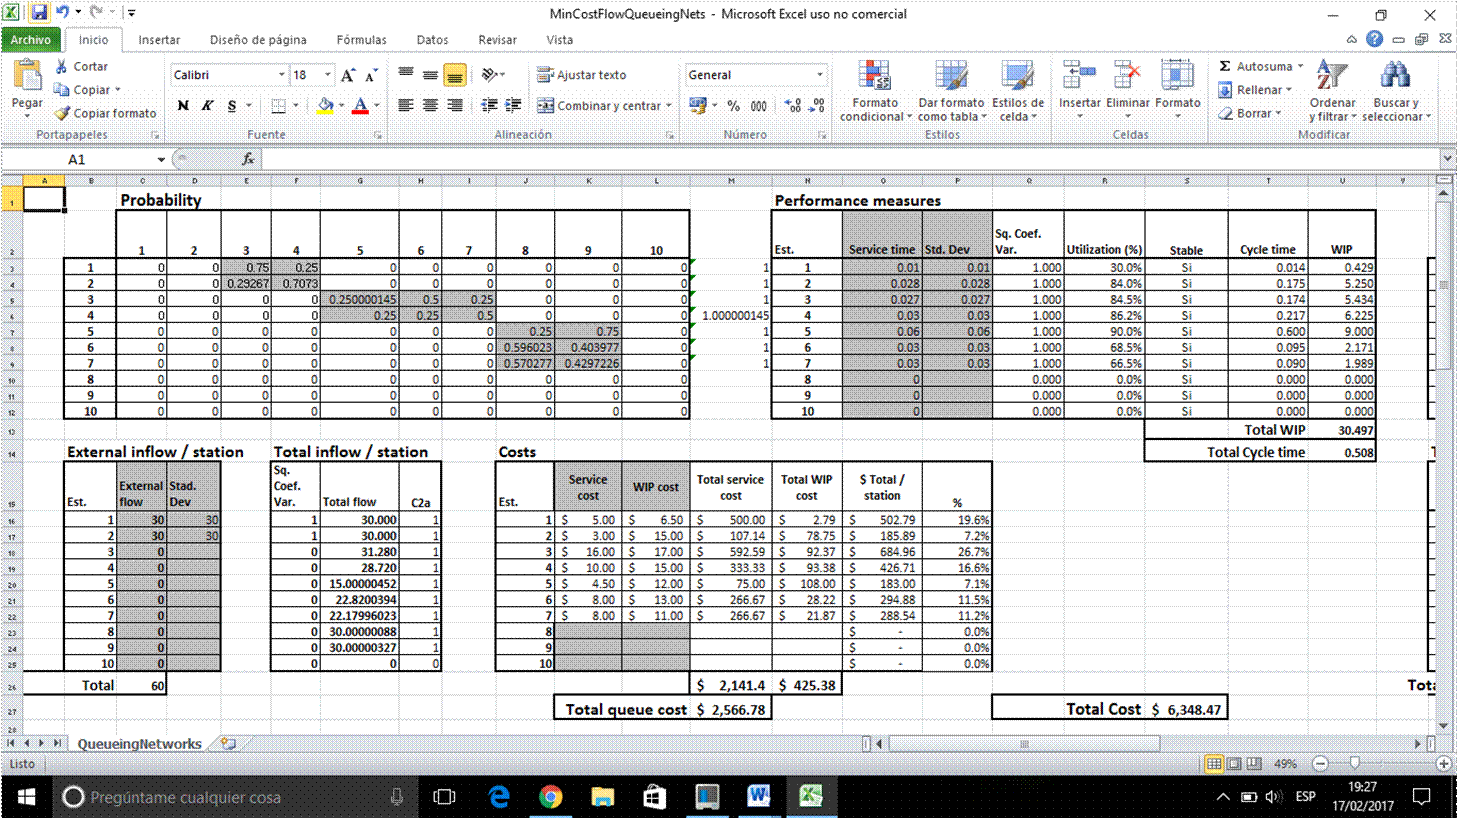1461x823 pixels.
Task: Click the Autosuma sigma icon
Action: (1225, 66)
